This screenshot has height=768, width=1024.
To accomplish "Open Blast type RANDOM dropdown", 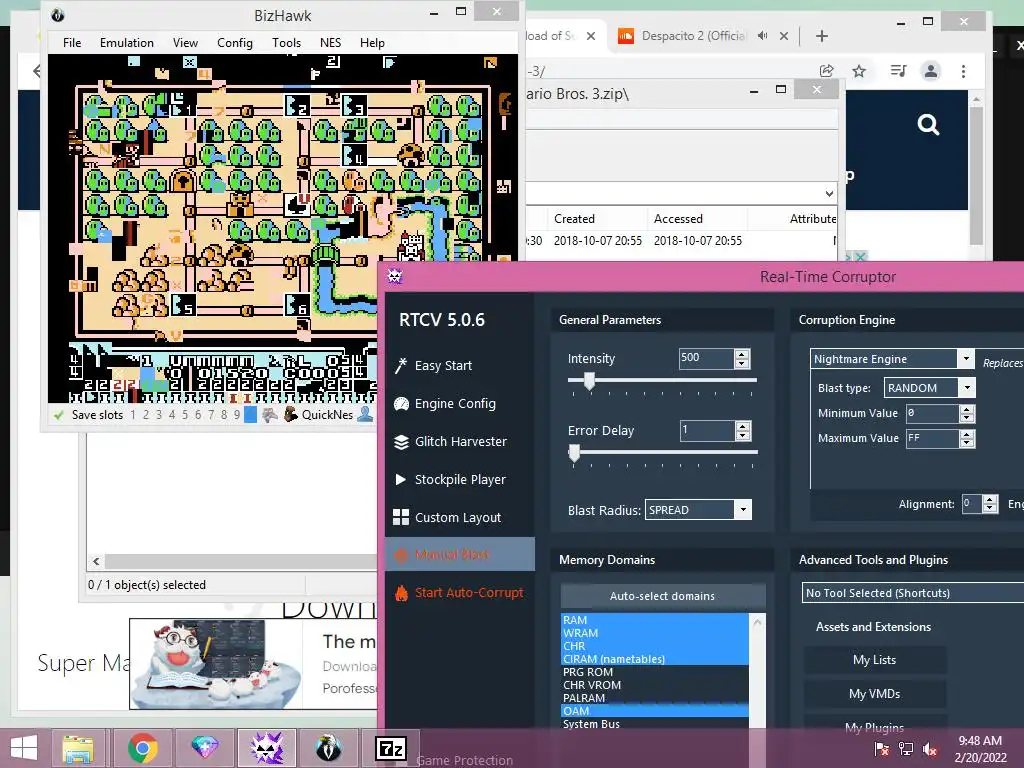I will coord(967,388).
